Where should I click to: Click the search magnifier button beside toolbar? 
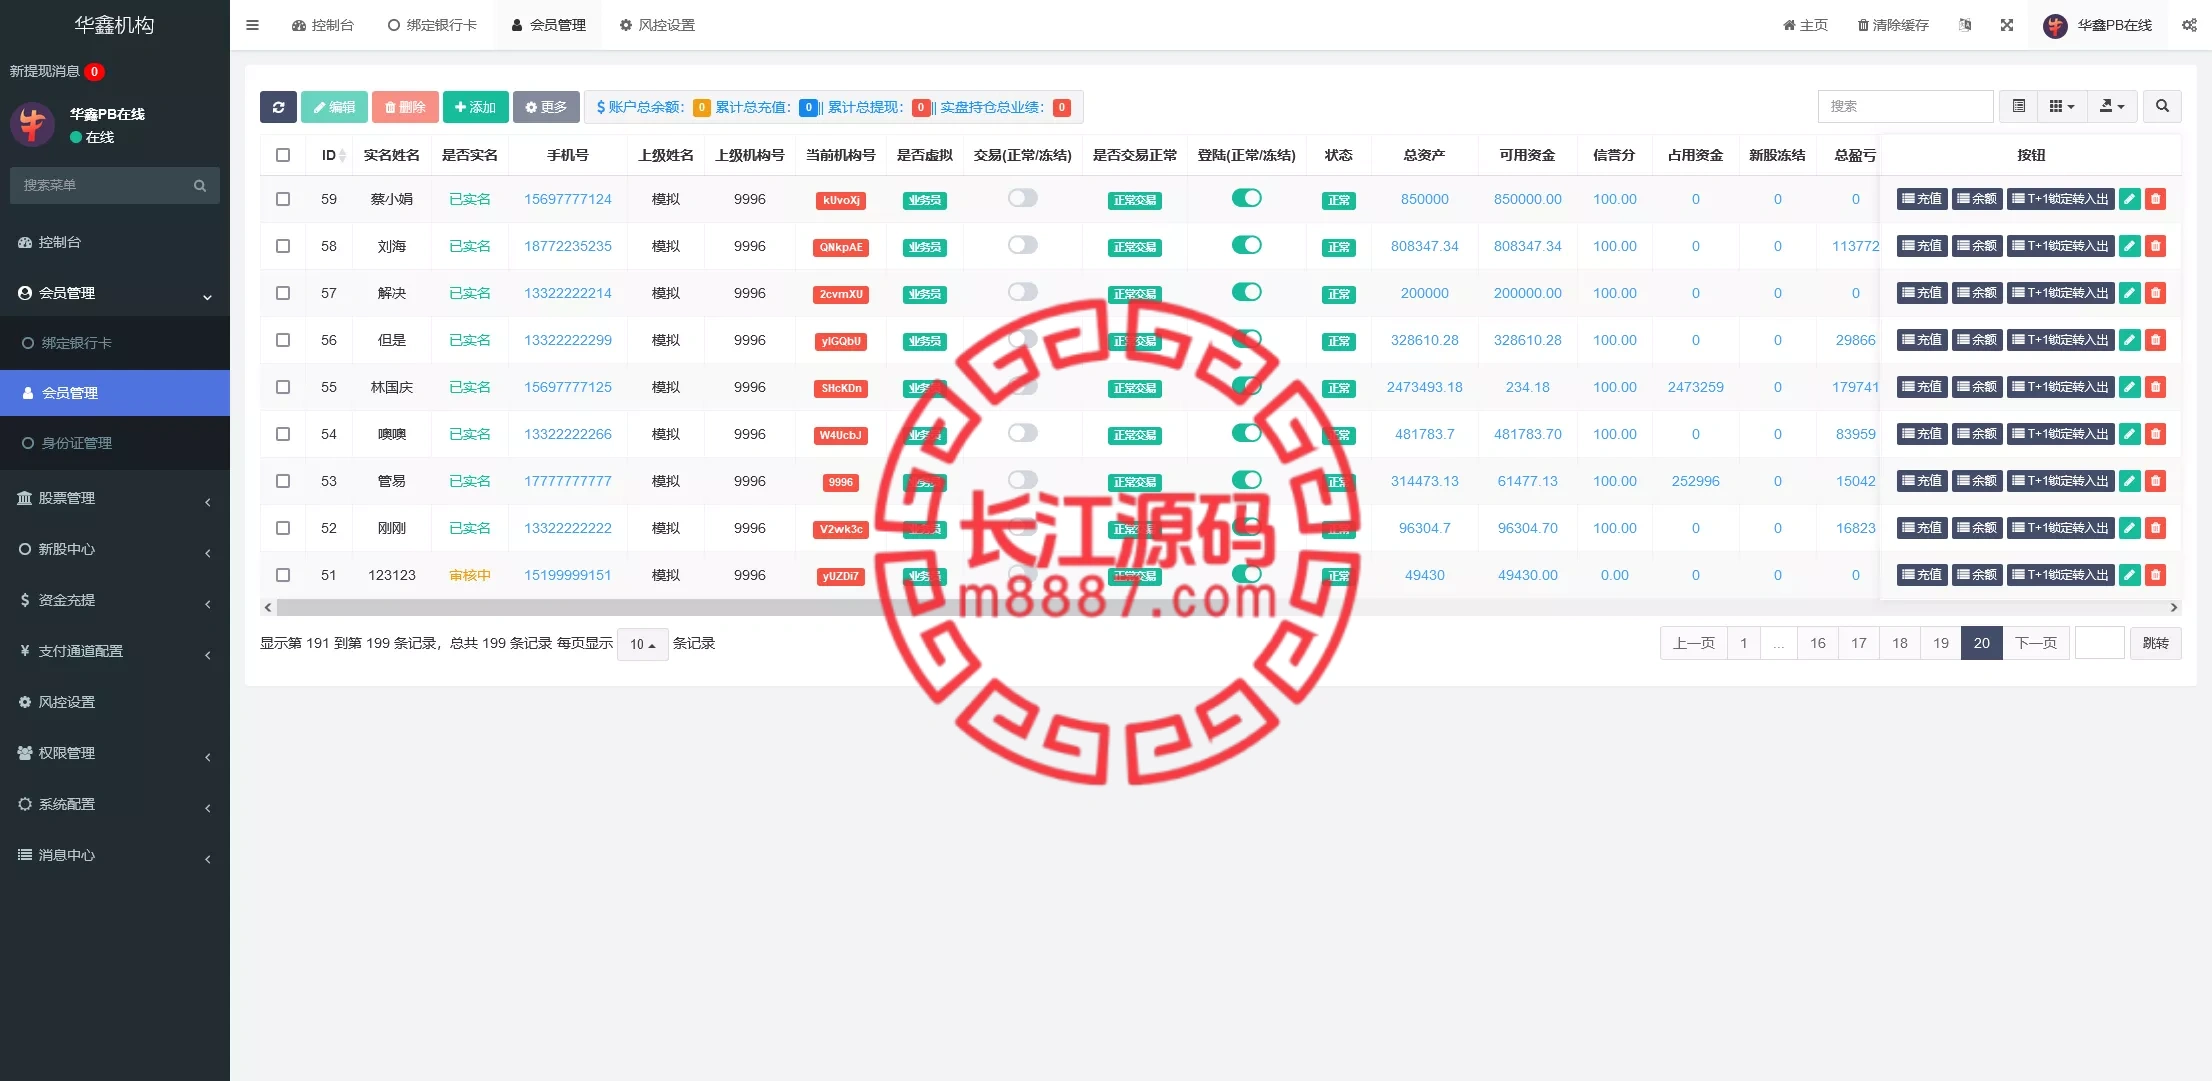click(x=2162, y=106)
